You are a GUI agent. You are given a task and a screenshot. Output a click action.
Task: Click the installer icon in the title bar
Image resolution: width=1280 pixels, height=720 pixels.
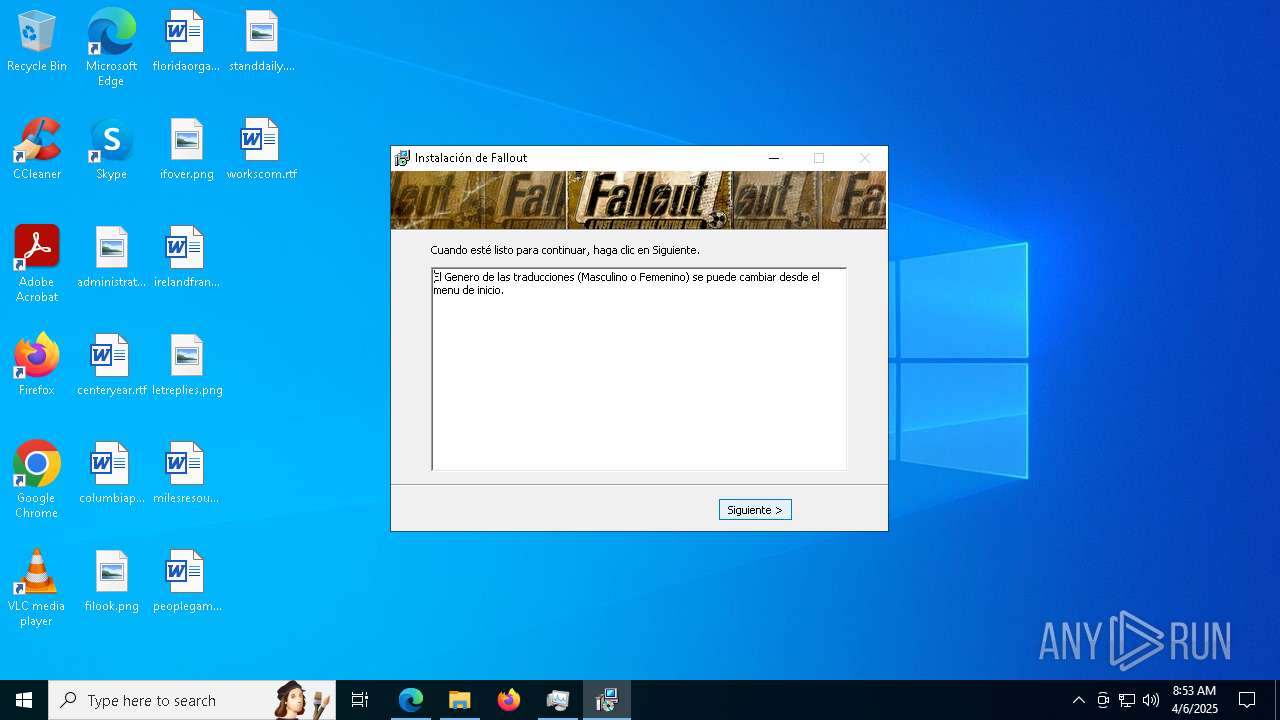coord(403,158)
